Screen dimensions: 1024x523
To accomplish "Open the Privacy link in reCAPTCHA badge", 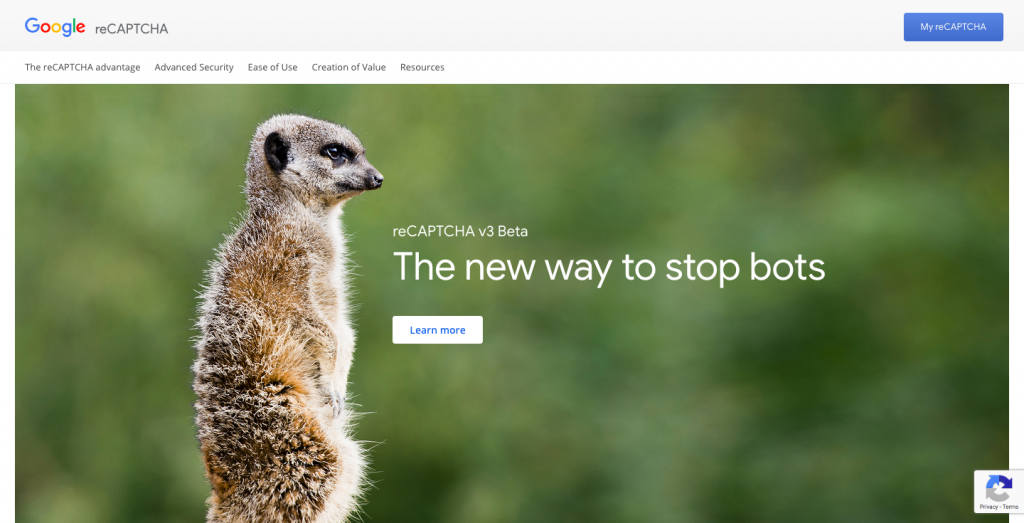I will pos(988,507).
